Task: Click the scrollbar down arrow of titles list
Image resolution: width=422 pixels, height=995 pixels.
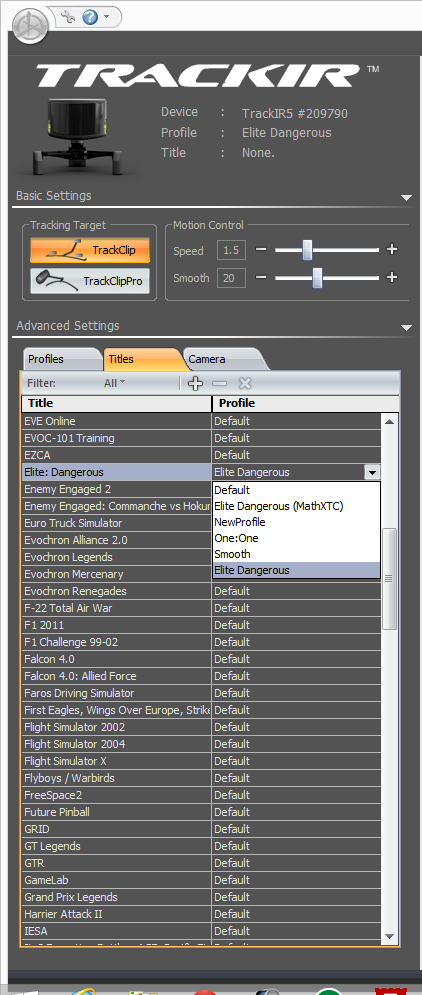Action: pos(390,937)
